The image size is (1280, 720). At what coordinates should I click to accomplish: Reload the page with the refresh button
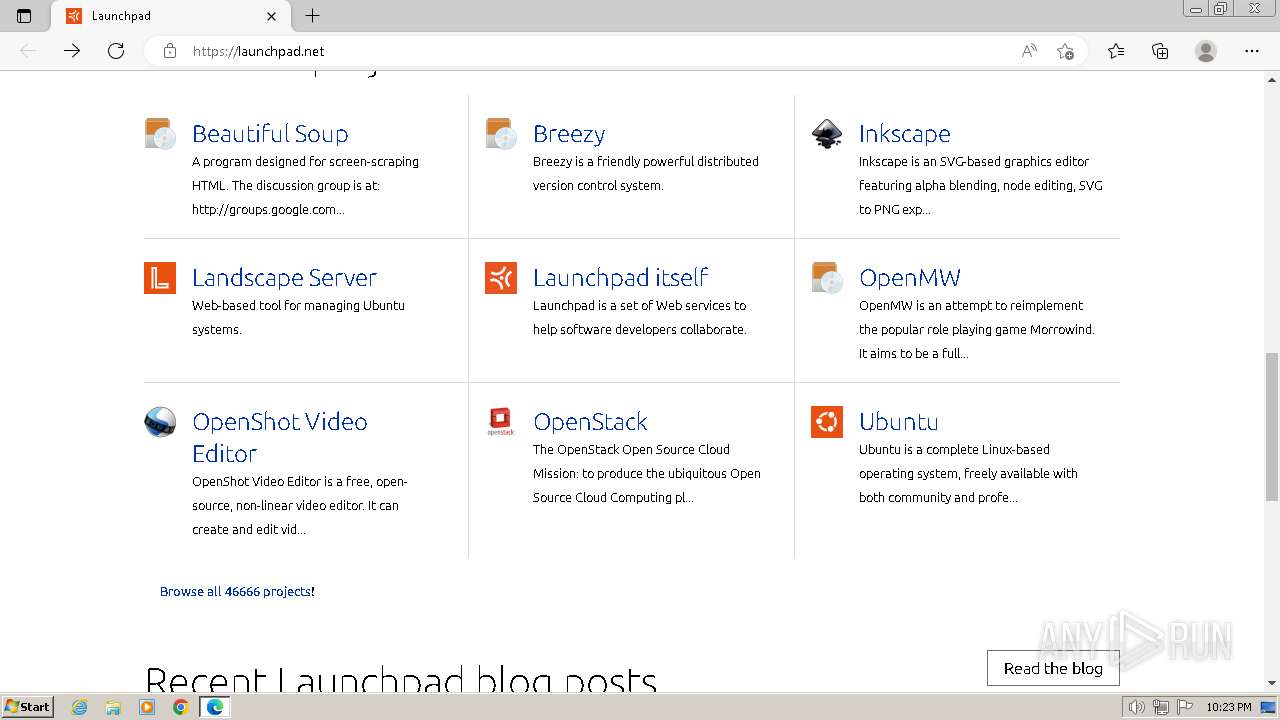click(116, 51)
